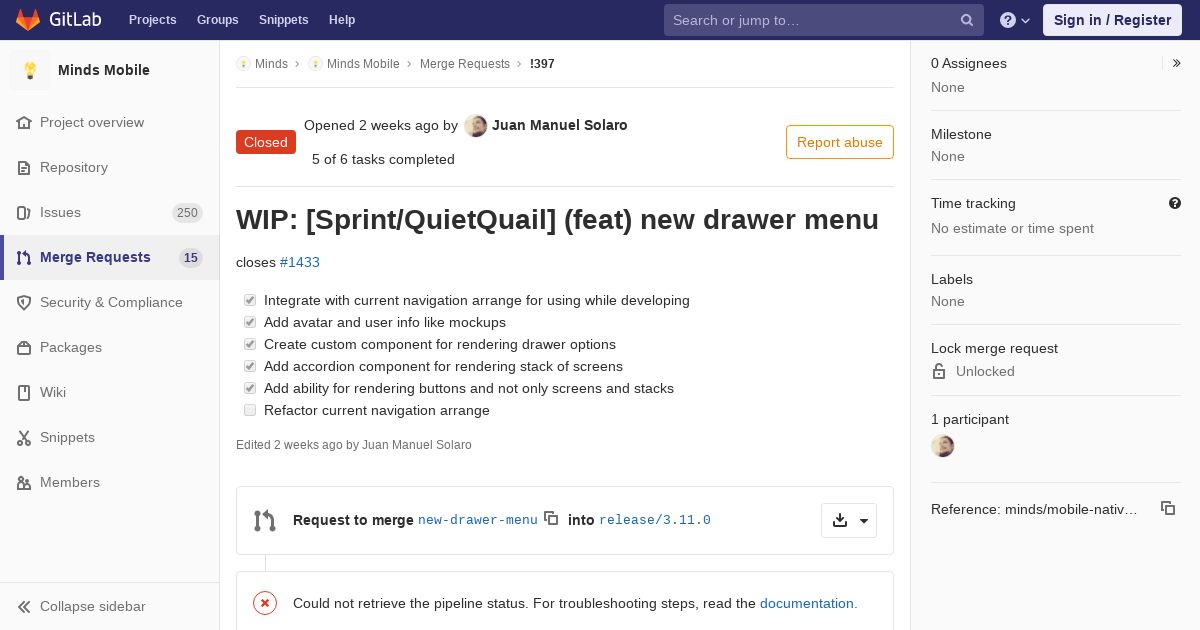Open Packages in sidebar
This screenshot has width=1200, height=630.
(110, 347)
